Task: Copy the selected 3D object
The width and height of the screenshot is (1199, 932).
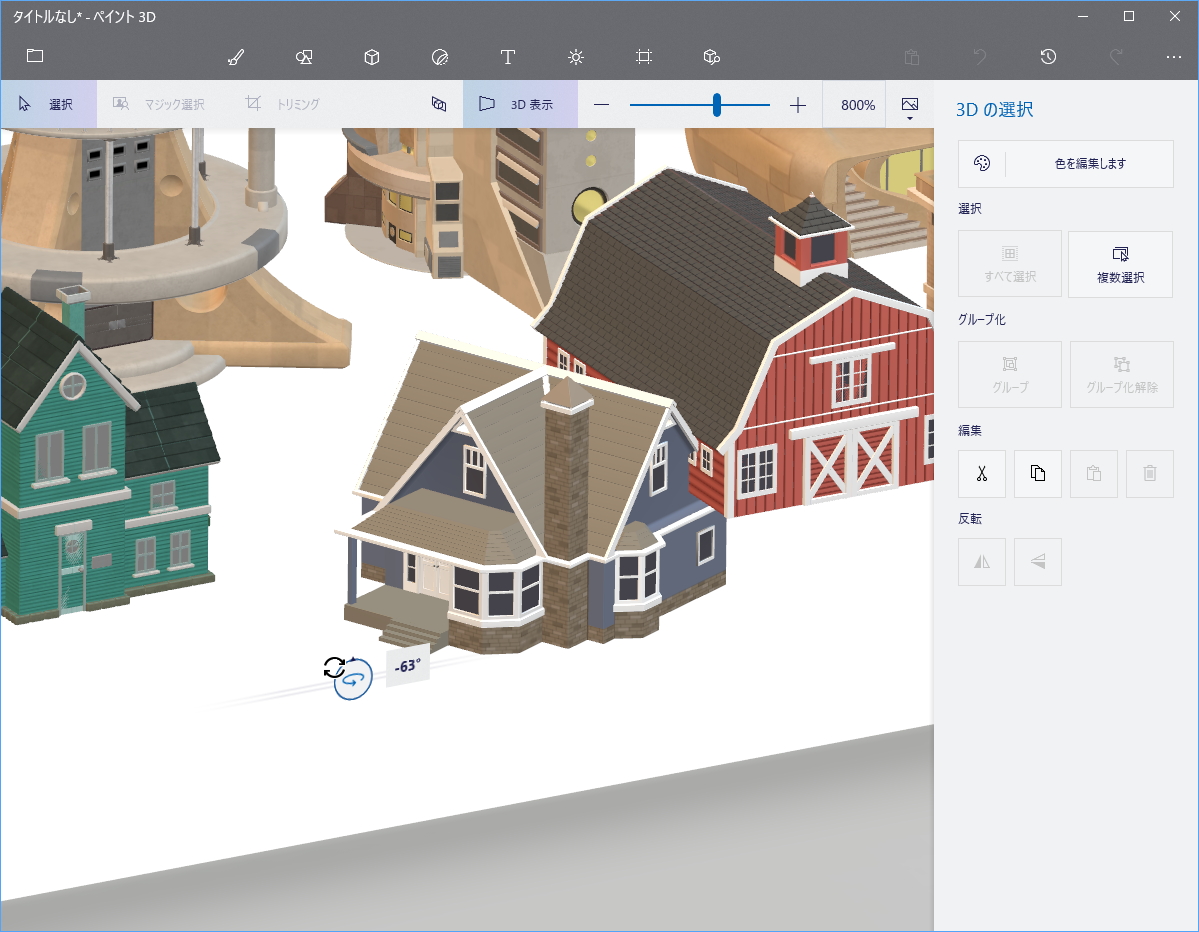Action: (x=1038, y=474)
